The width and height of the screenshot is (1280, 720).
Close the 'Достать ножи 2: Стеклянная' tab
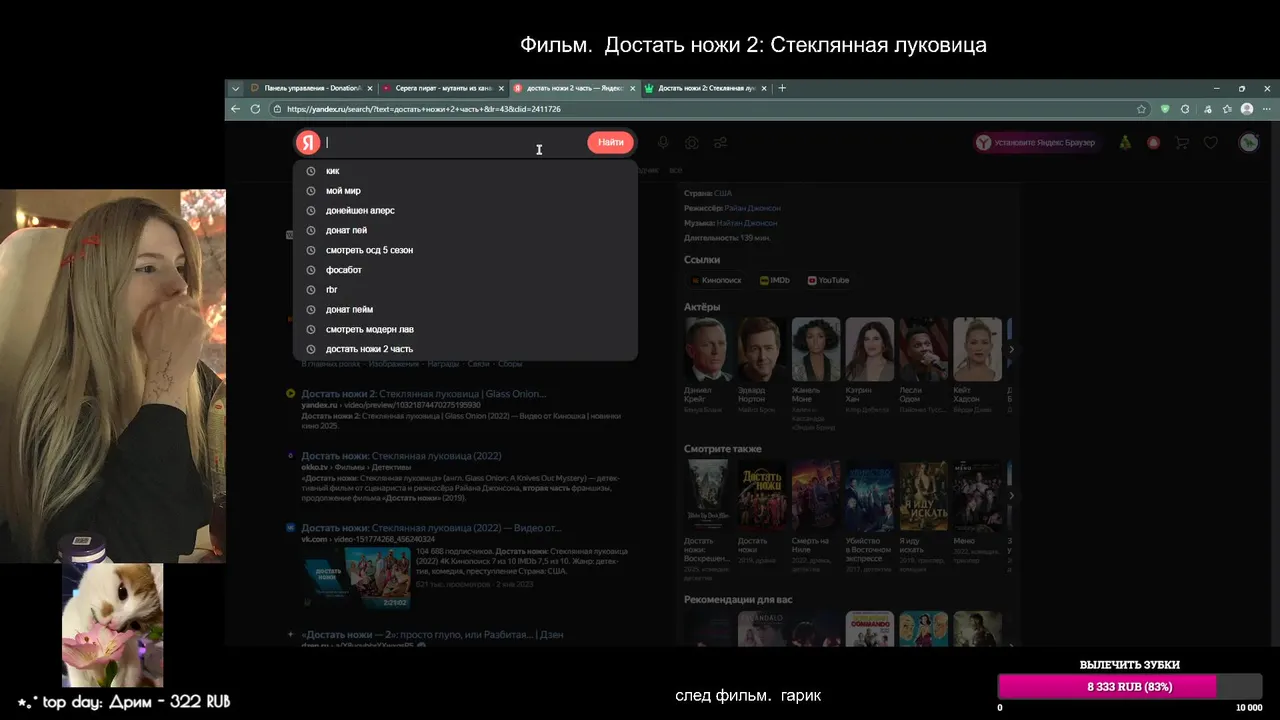[x=765, y=88]
